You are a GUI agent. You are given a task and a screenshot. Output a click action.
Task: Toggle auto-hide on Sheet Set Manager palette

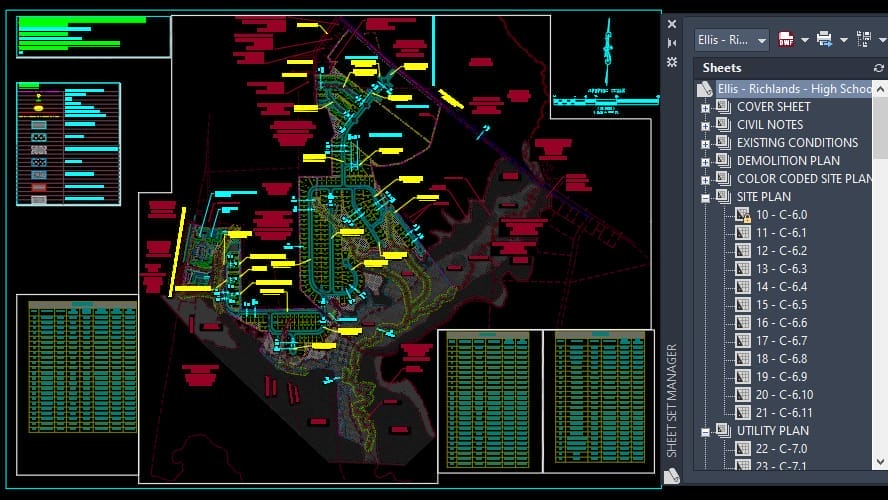pos(672,43)
